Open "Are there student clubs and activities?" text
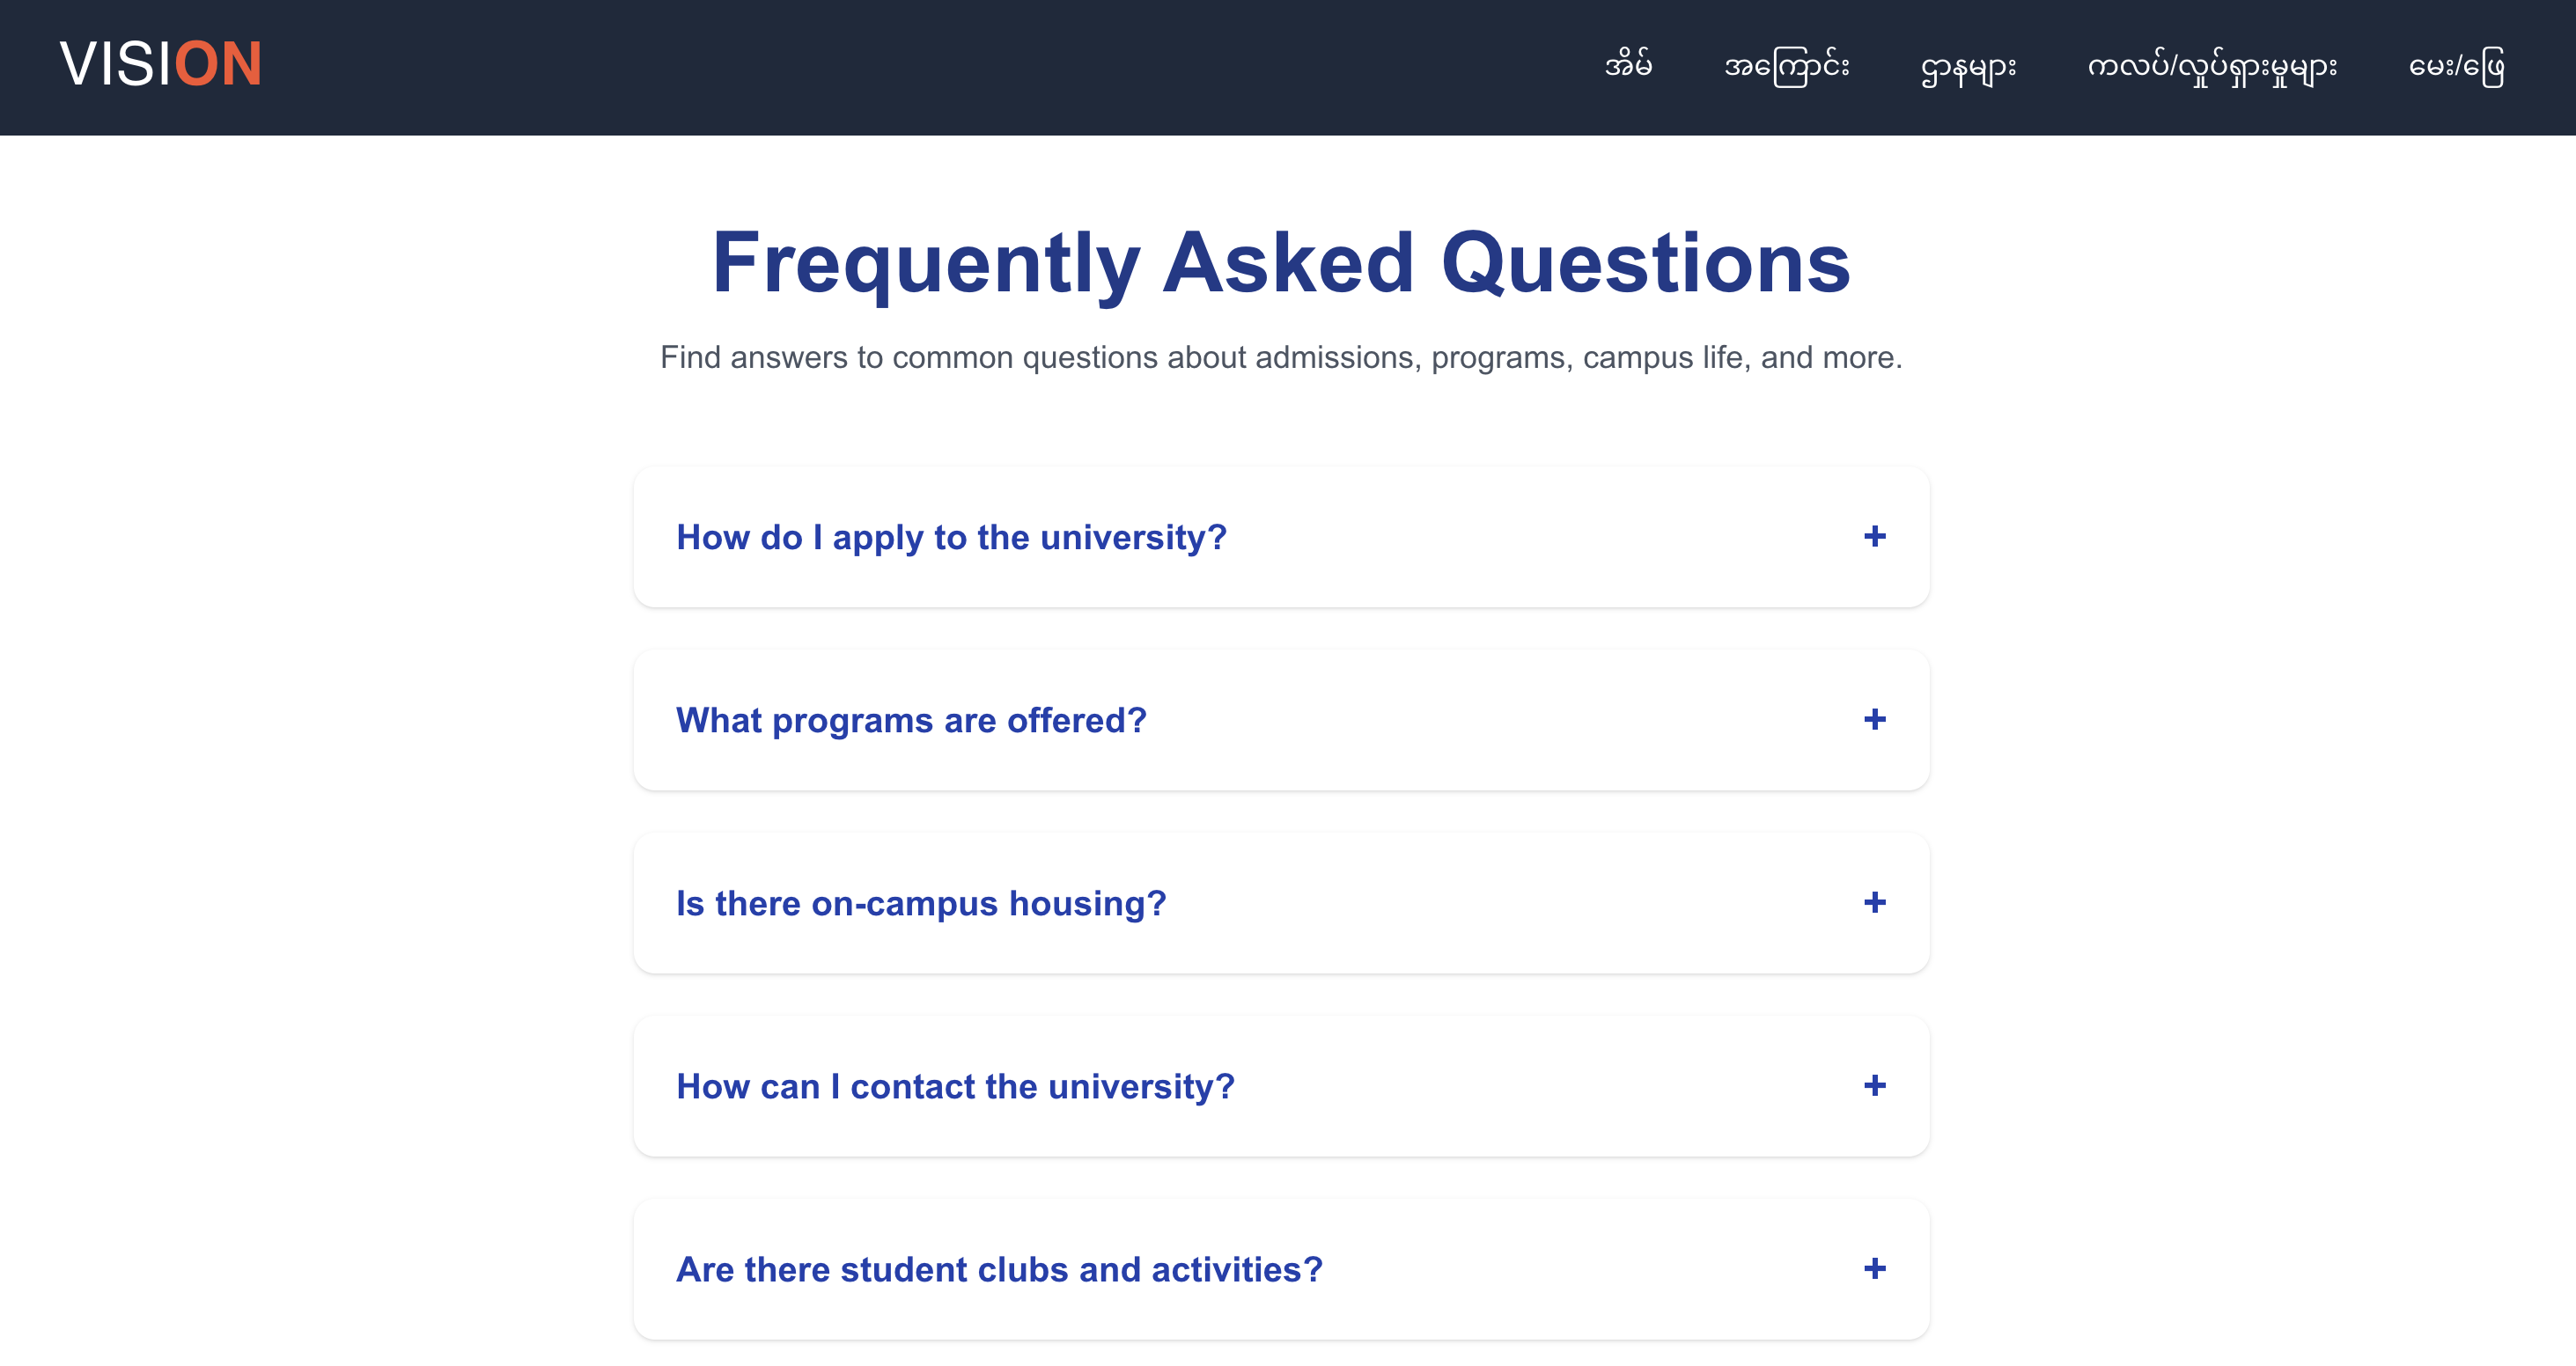This screenshot has width=2576, height=1366. click(999, 1270)
